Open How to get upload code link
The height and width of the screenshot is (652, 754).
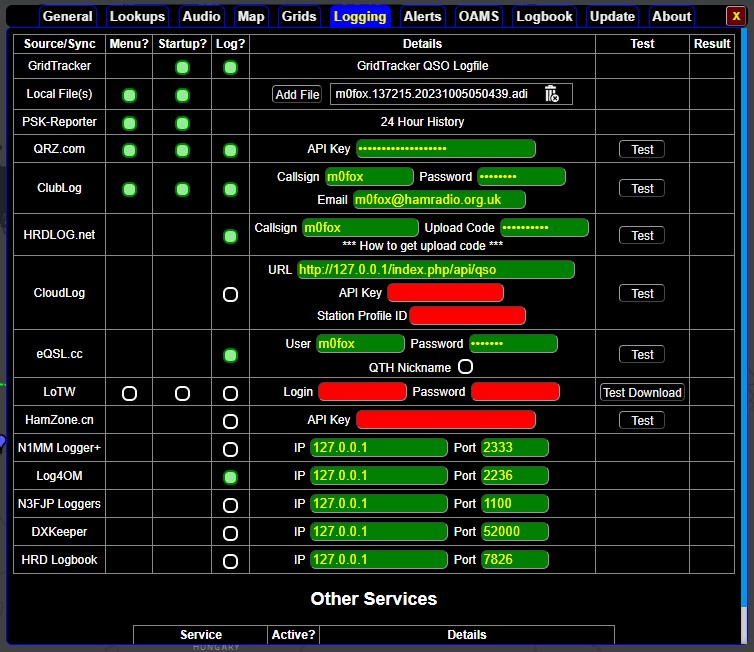422,246
